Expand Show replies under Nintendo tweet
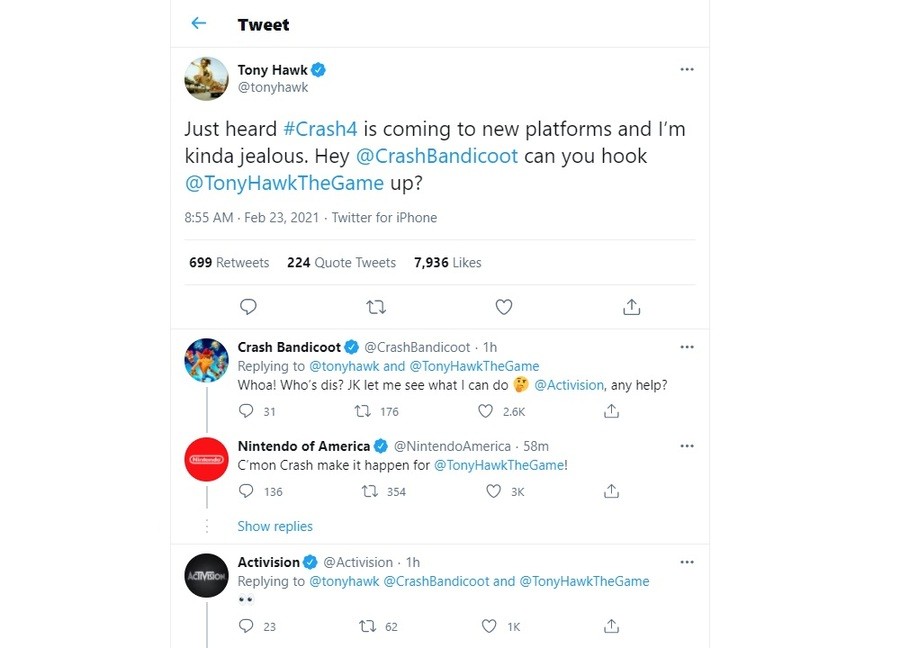Image resolution: width=900 pixels, height=648 pixels. tap(275, 526)
